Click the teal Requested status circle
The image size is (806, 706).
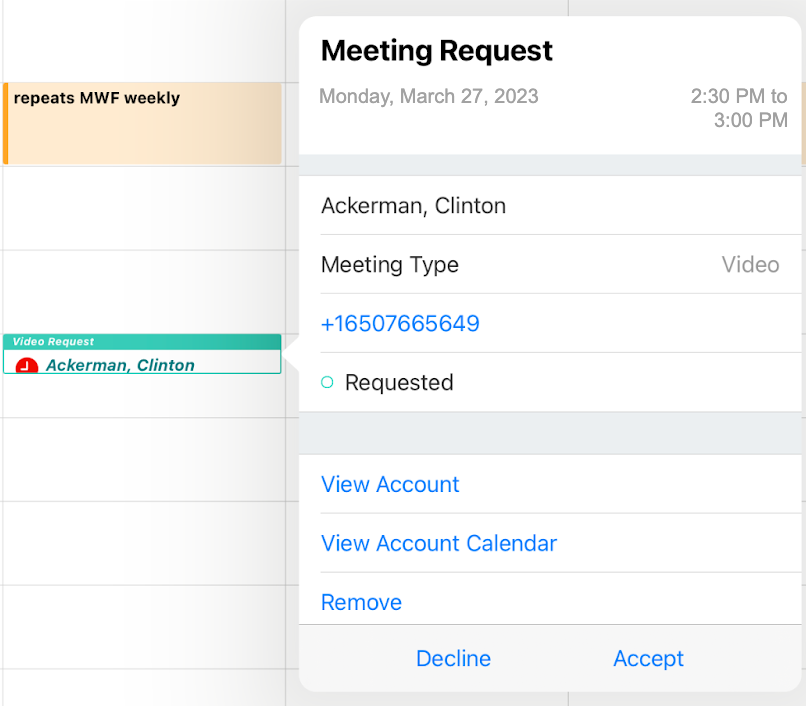(327, 382)
